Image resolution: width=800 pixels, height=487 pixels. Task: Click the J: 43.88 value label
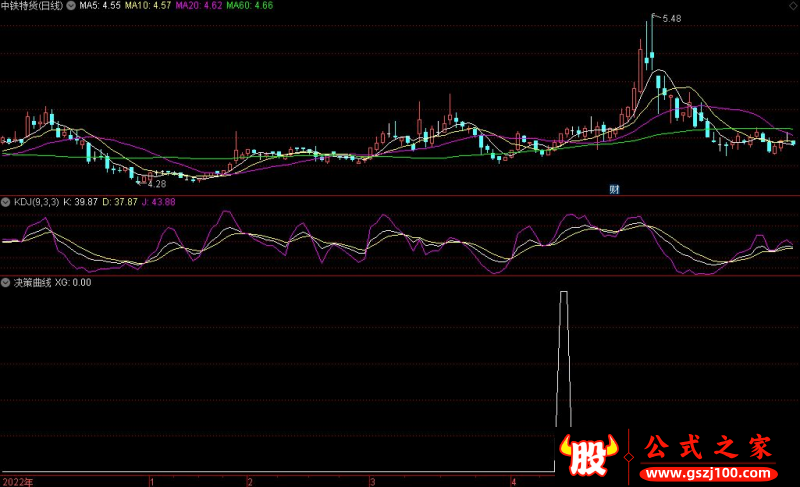(158, 202)
